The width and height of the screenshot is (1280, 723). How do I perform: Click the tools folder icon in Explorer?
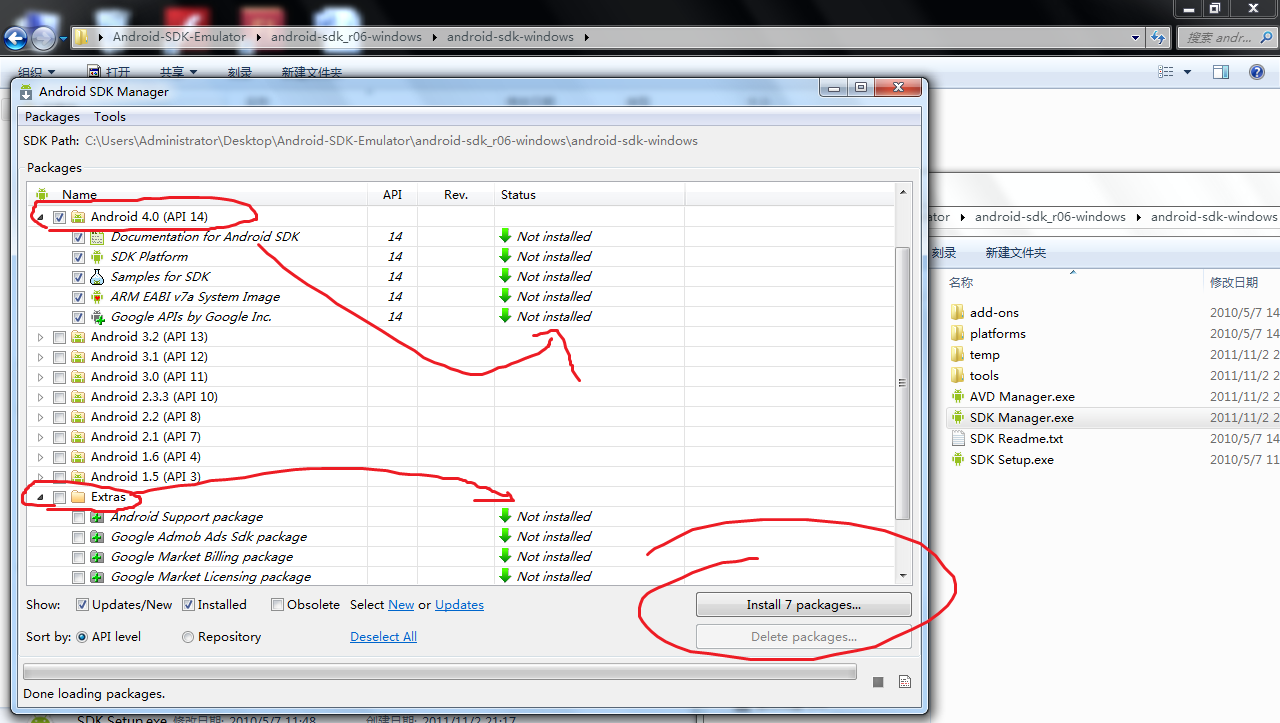[958, 376]
